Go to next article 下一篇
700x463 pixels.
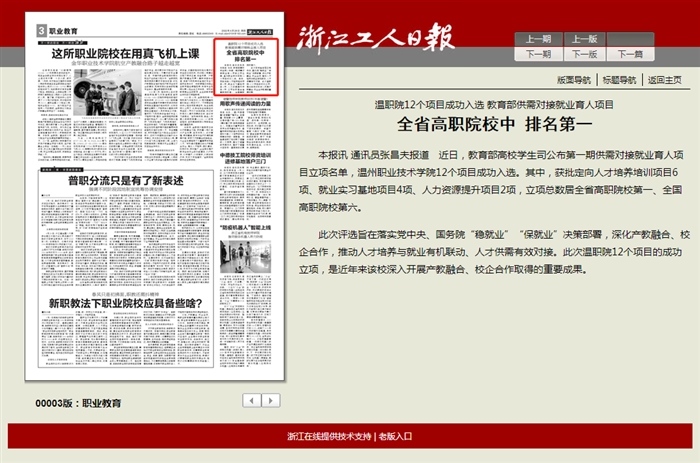(x=630, y=54)
